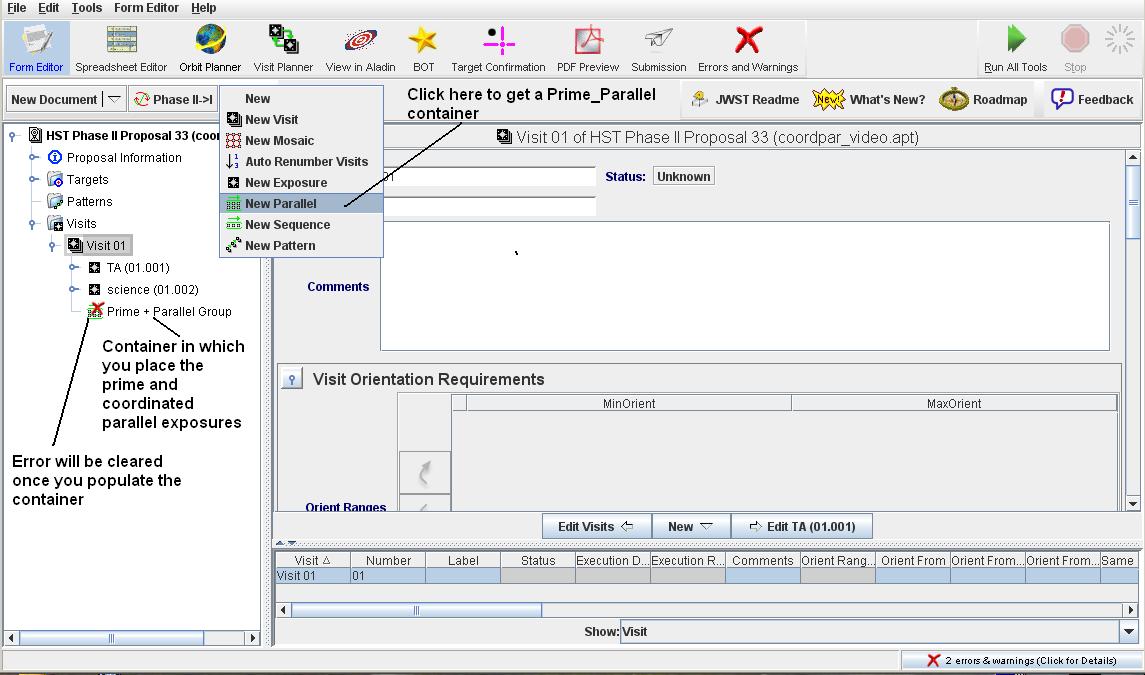The width and height of the screenshot is (1145, 675).
Task: Open the PDF Preview tool
Action: [x=588, y=48]
